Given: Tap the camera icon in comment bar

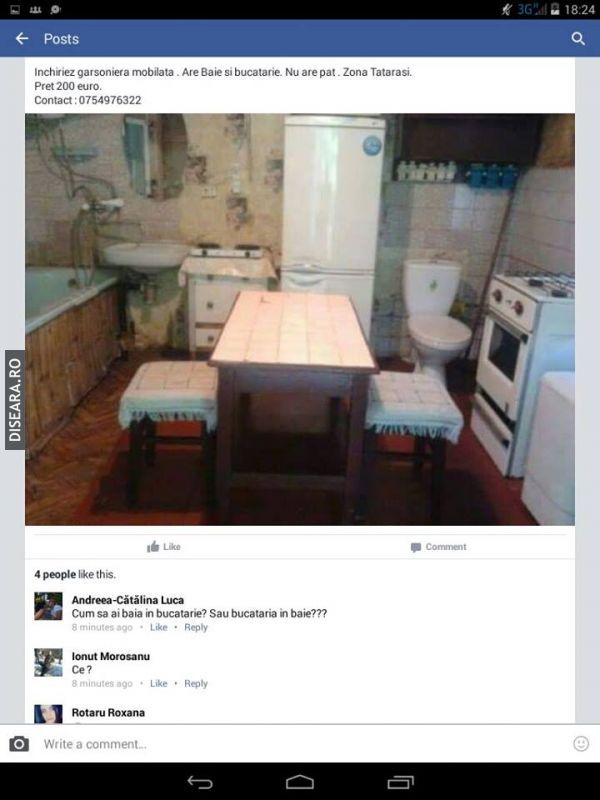Looking at the screenshot, I should [19, 744].
